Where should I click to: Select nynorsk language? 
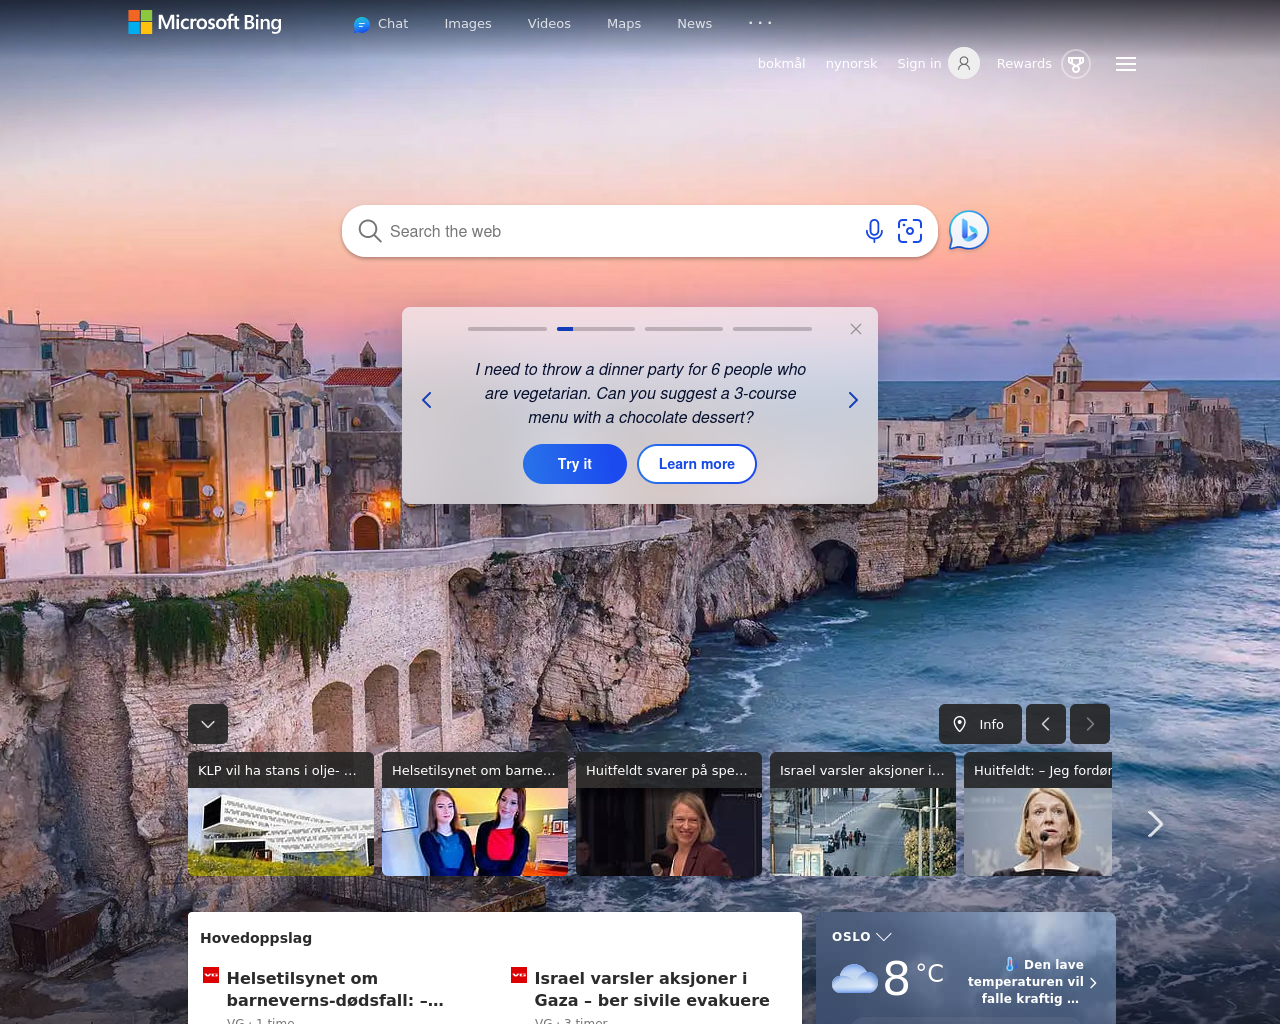[851, 64]
